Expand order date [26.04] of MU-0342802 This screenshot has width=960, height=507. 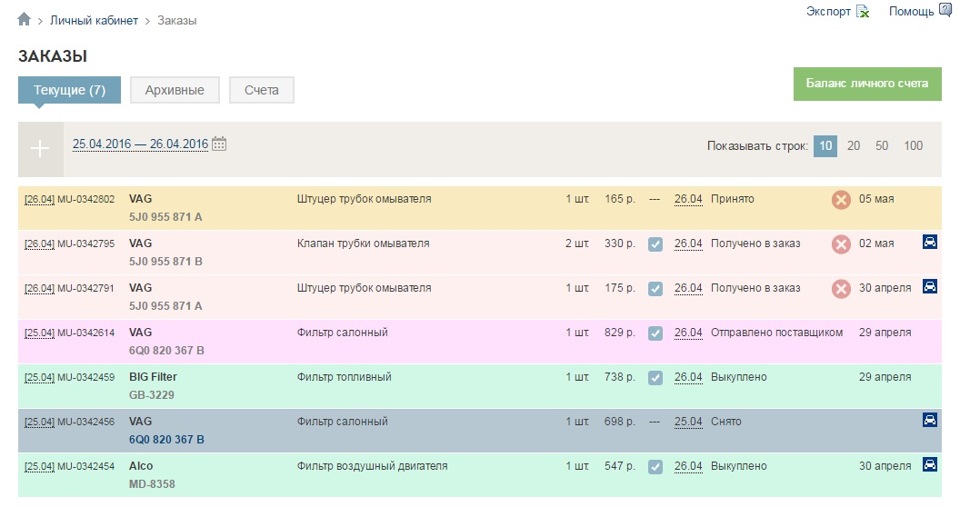coord(39,200)
